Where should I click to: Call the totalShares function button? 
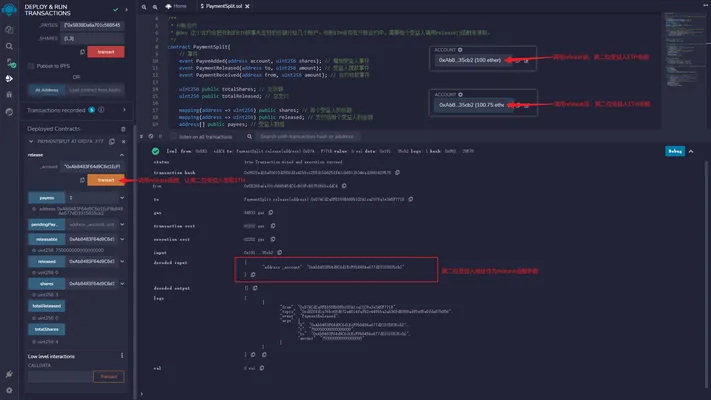tap(47, 329)
